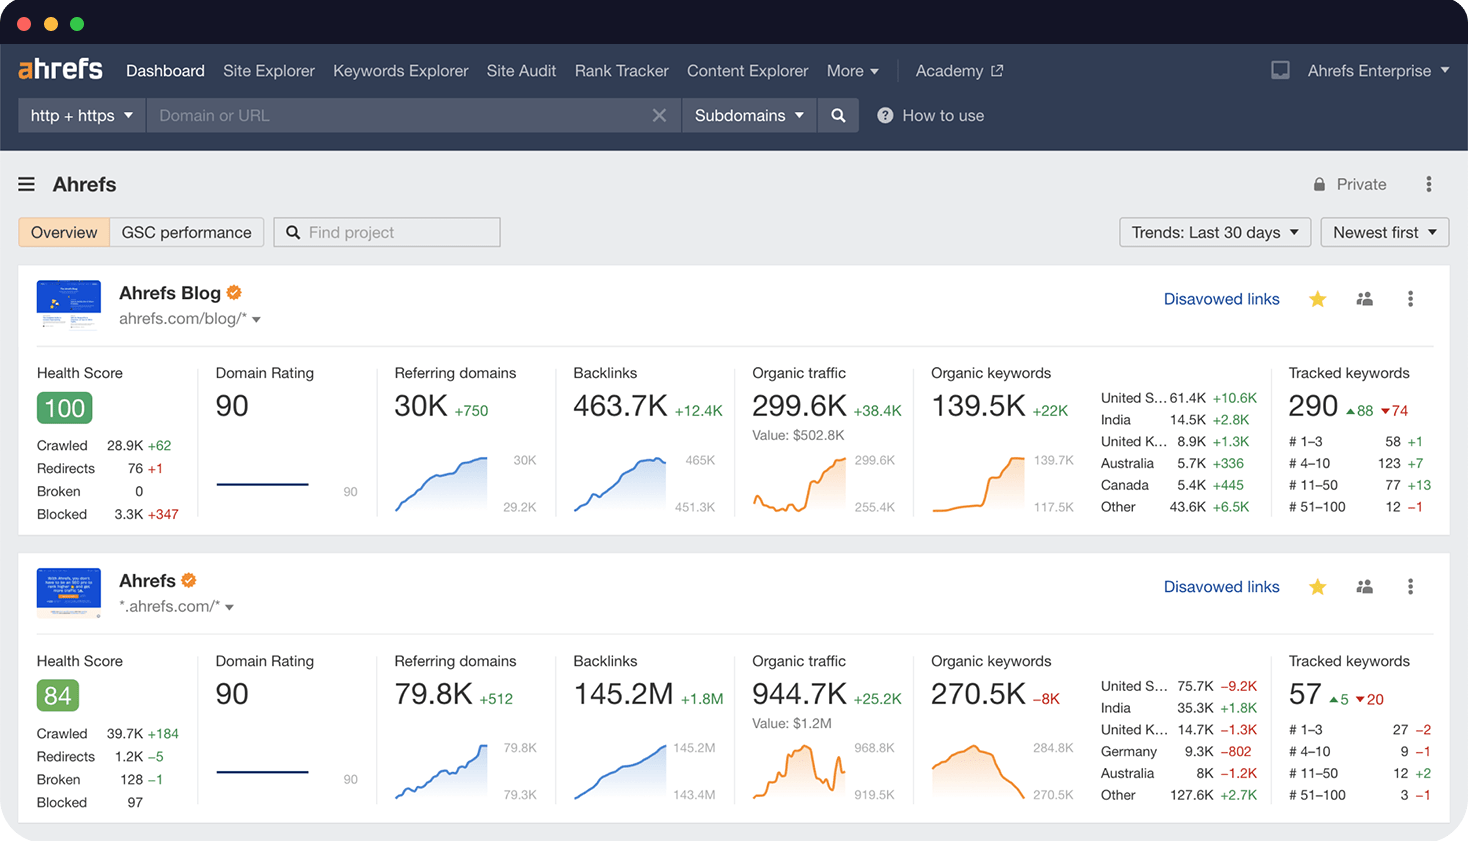Switch to GSC performance tab

click(x=187, y=232)
